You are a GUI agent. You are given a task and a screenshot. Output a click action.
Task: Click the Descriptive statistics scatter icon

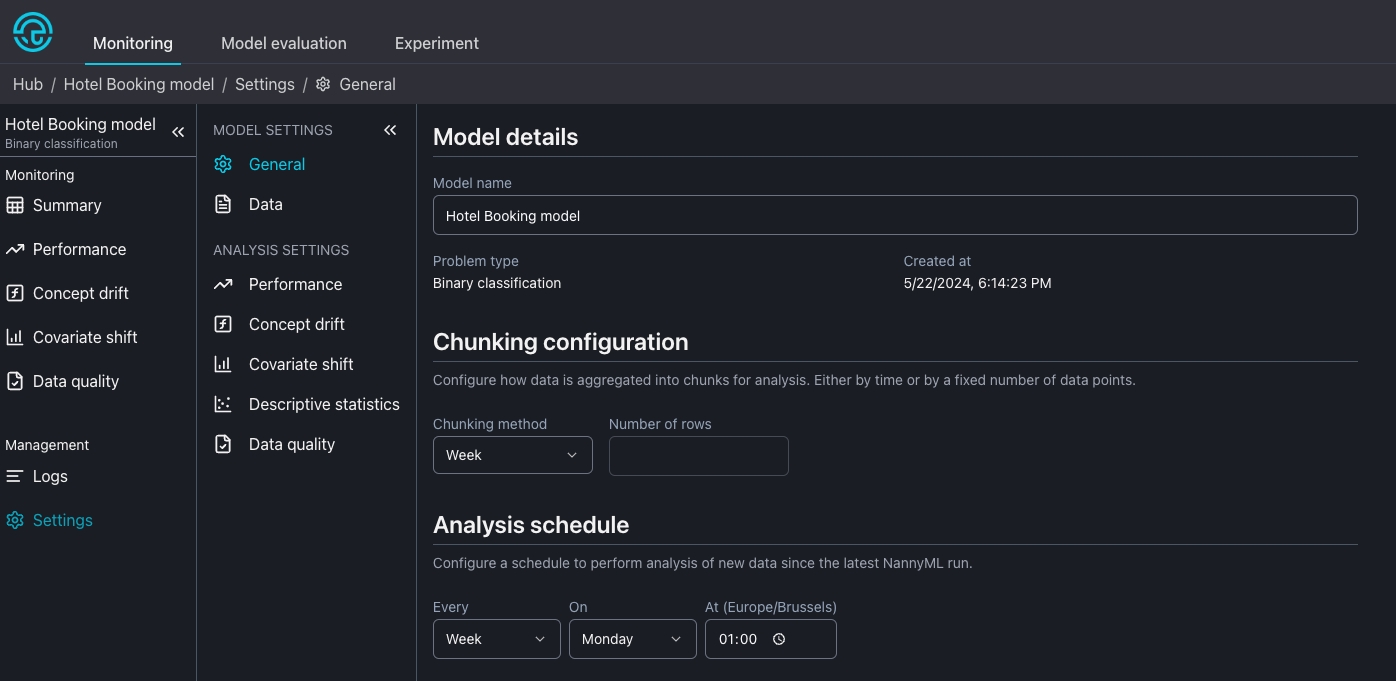[x=223, y=404]
